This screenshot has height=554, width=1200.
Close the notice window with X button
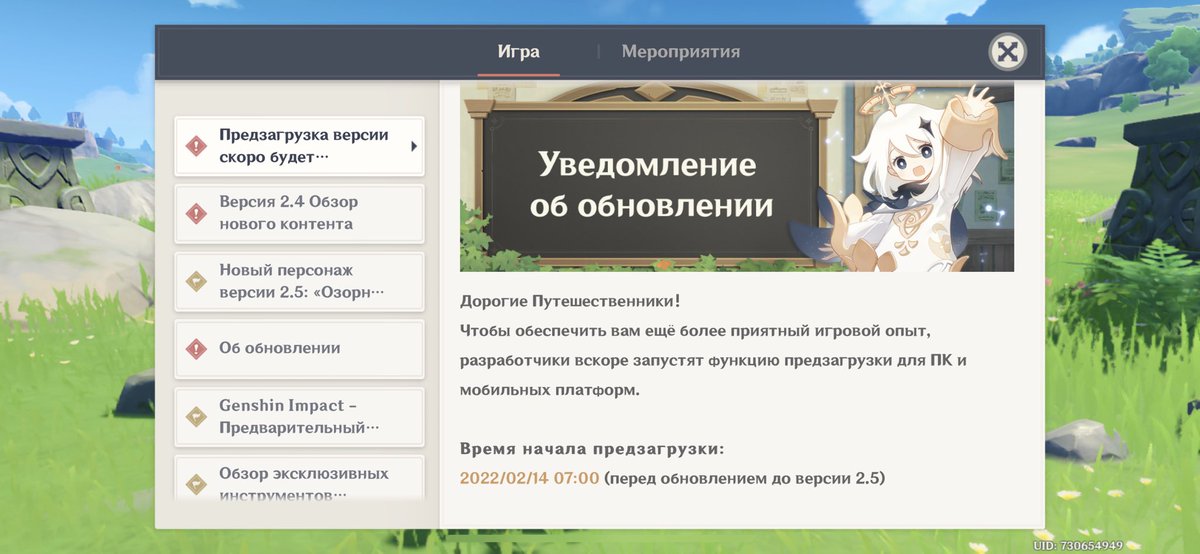tap(1007, 52)
